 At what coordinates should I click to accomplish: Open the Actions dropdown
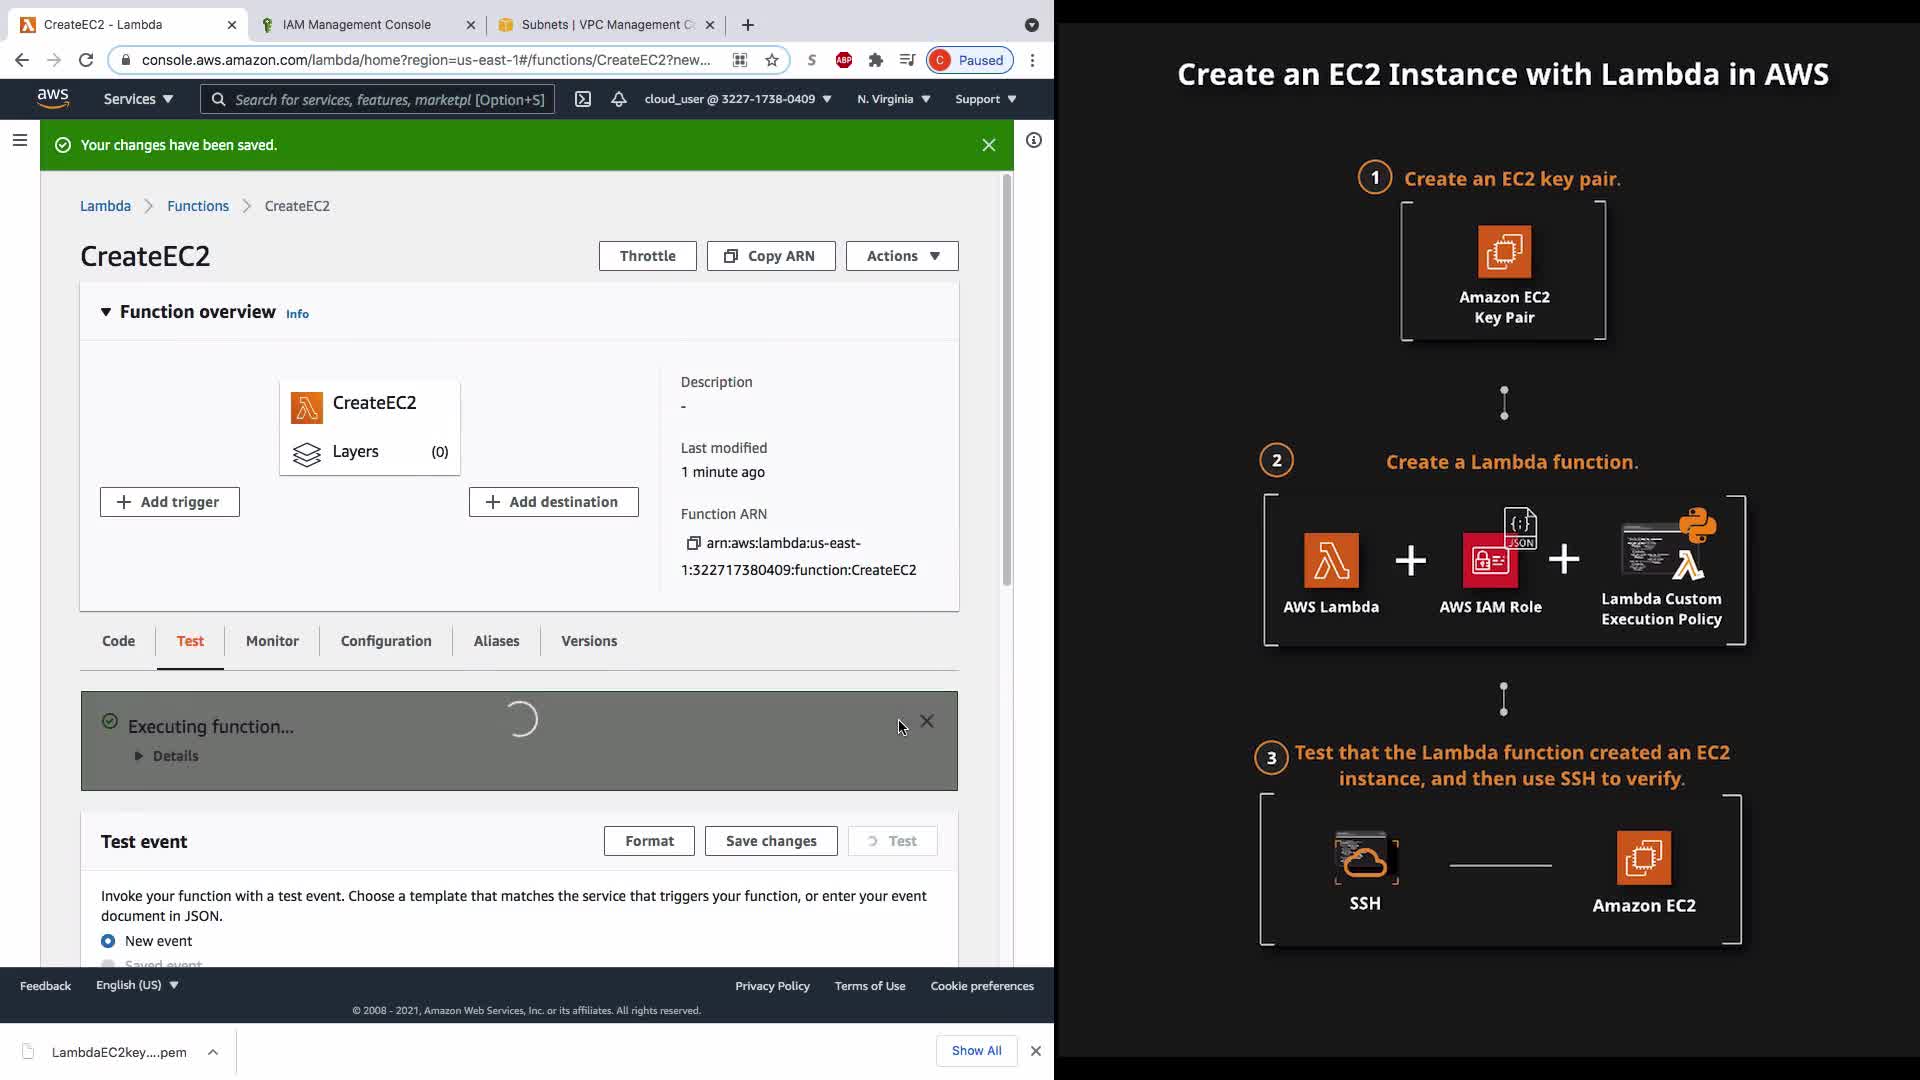(902, 256)
